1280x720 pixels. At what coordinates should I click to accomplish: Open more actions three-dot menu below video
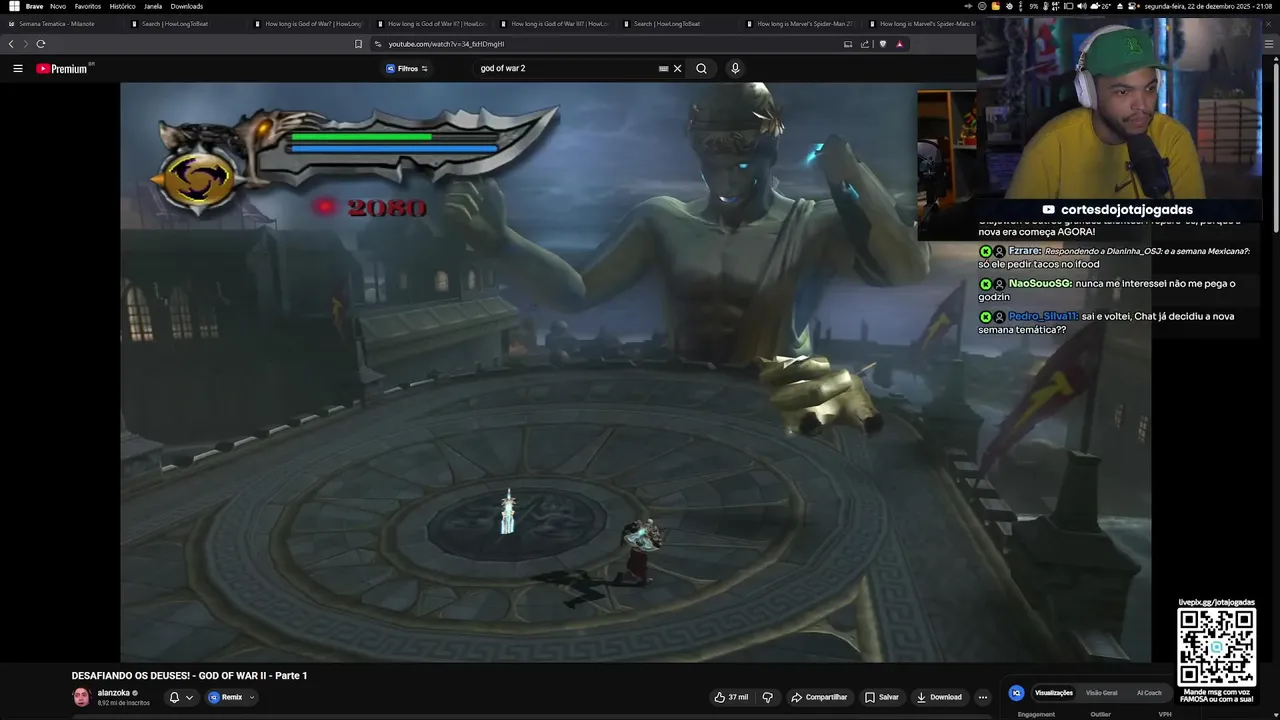[983, 697]
